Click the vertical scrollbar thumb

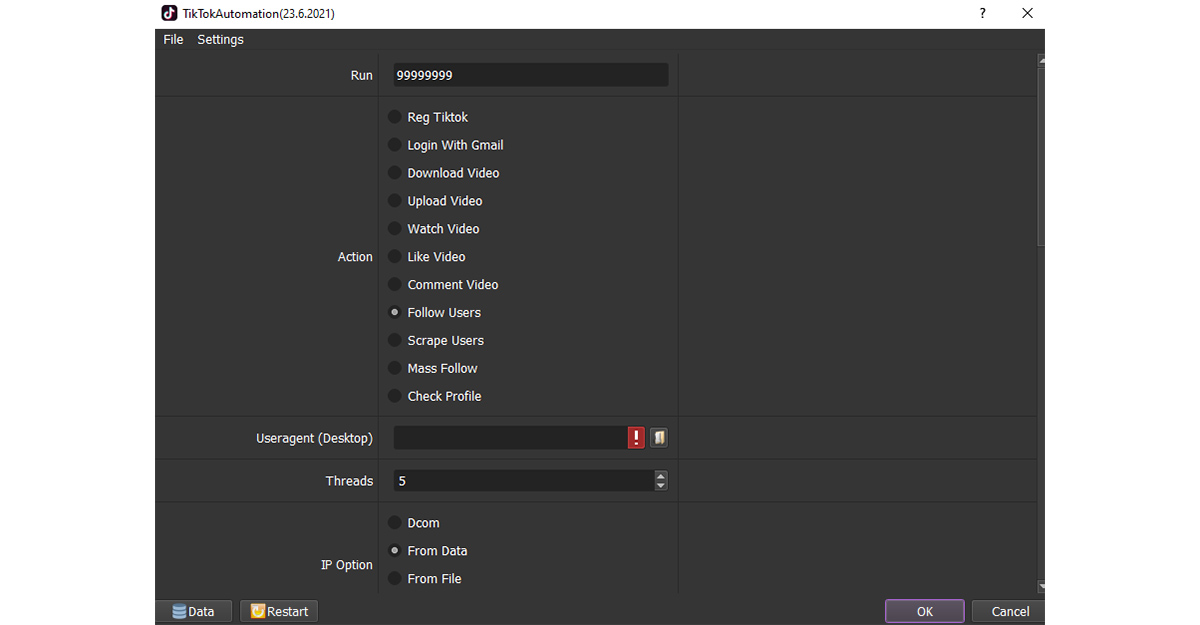[x=1041, y=156]
